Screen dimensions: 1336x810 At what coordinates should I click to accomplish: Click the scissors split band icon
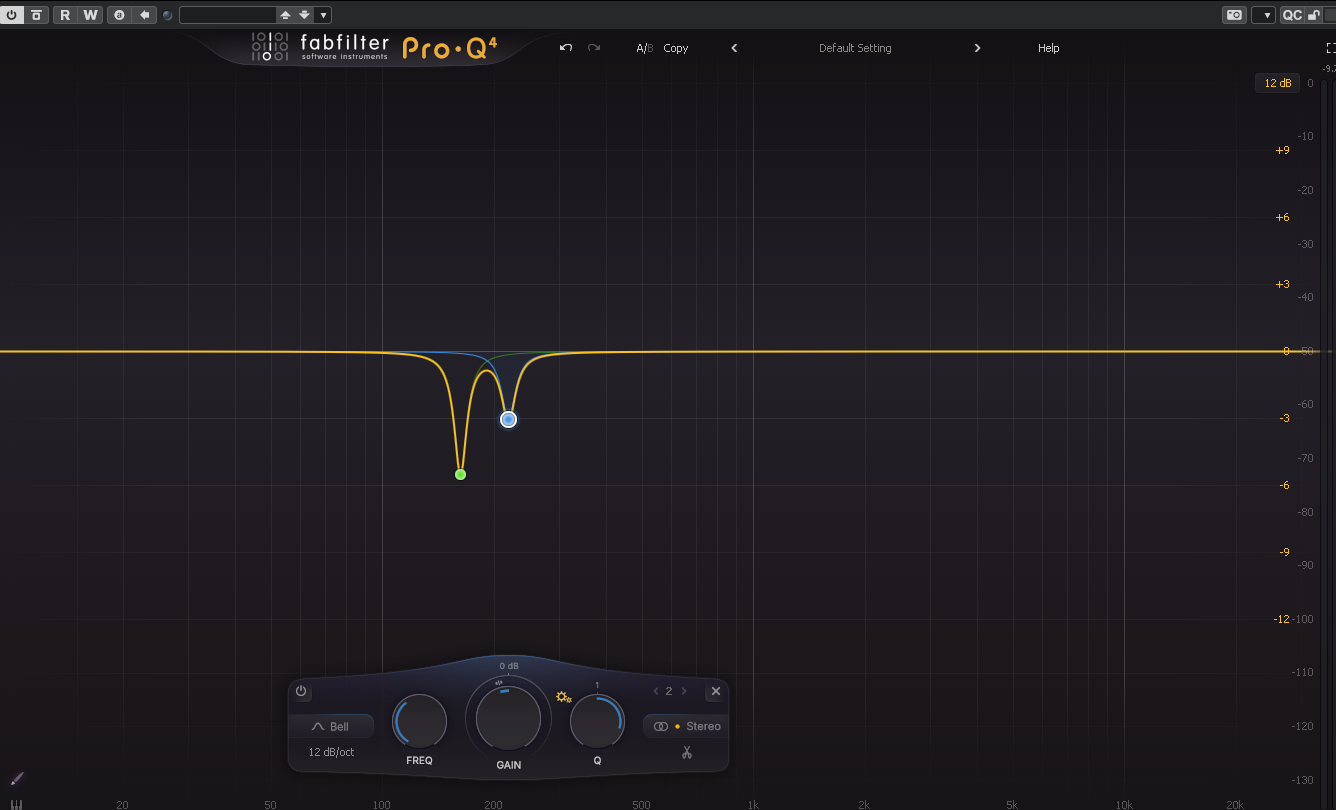pos(687,752)
